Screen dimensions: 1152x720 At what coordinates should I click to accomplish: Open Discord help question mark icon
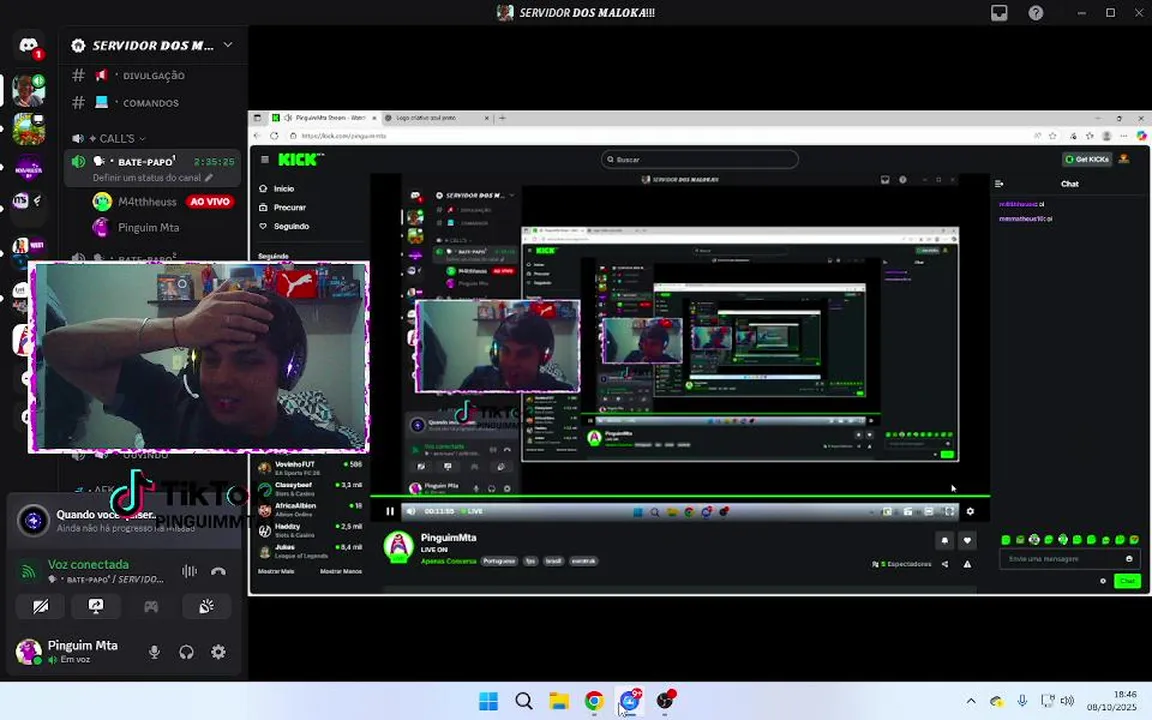pyautogui.click(x=1036, y=12)
